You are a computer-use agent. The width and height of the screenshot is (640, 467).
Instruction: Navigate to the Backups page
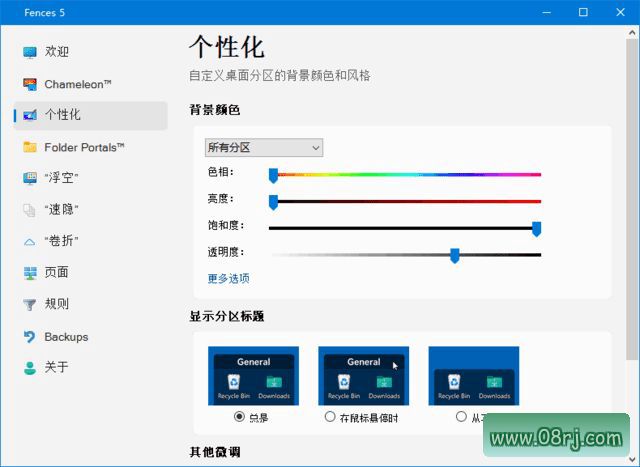coord(91,337)
